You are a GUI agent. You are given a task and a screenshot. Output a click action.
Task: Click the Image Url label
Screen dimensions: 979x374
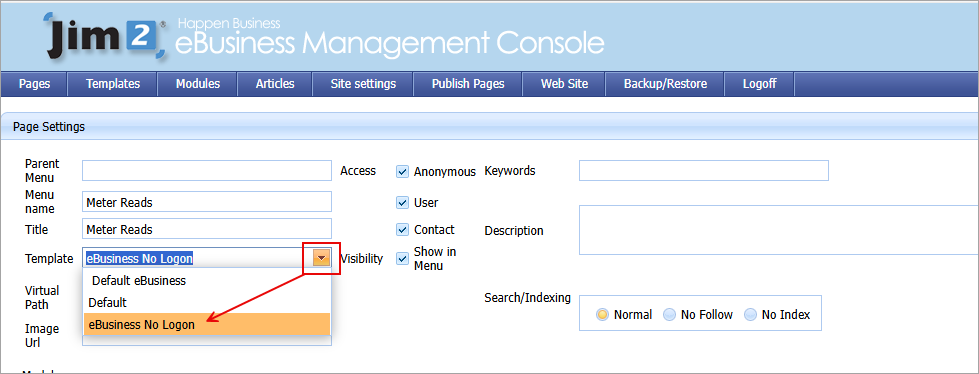[42, 335]
